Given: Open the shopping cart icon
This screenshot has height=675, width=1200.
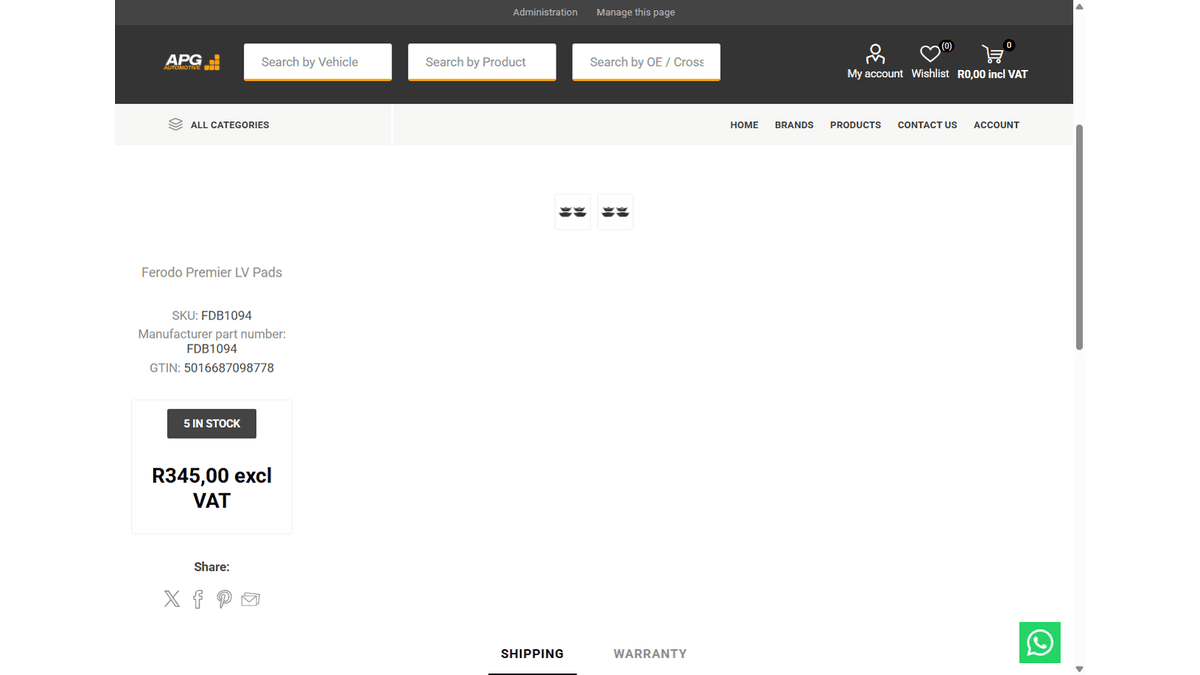Looking at the screenshot, I should click(992, 54).
